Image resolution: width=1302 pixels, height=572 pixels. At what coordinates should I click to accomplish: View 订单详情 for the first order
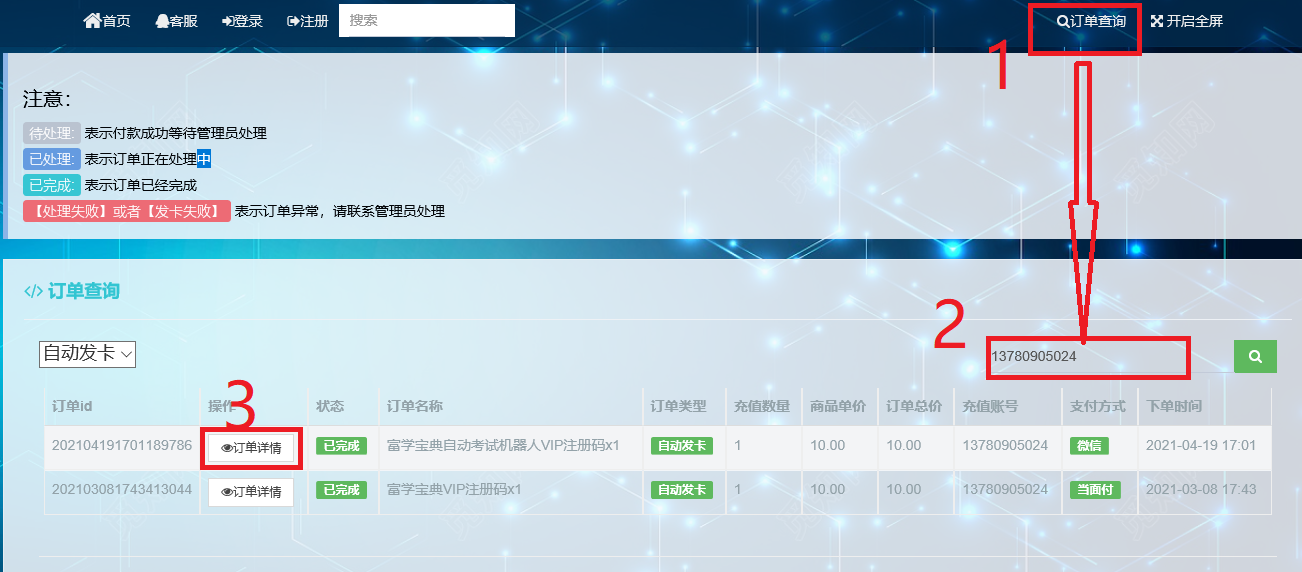tap(251, 448)
